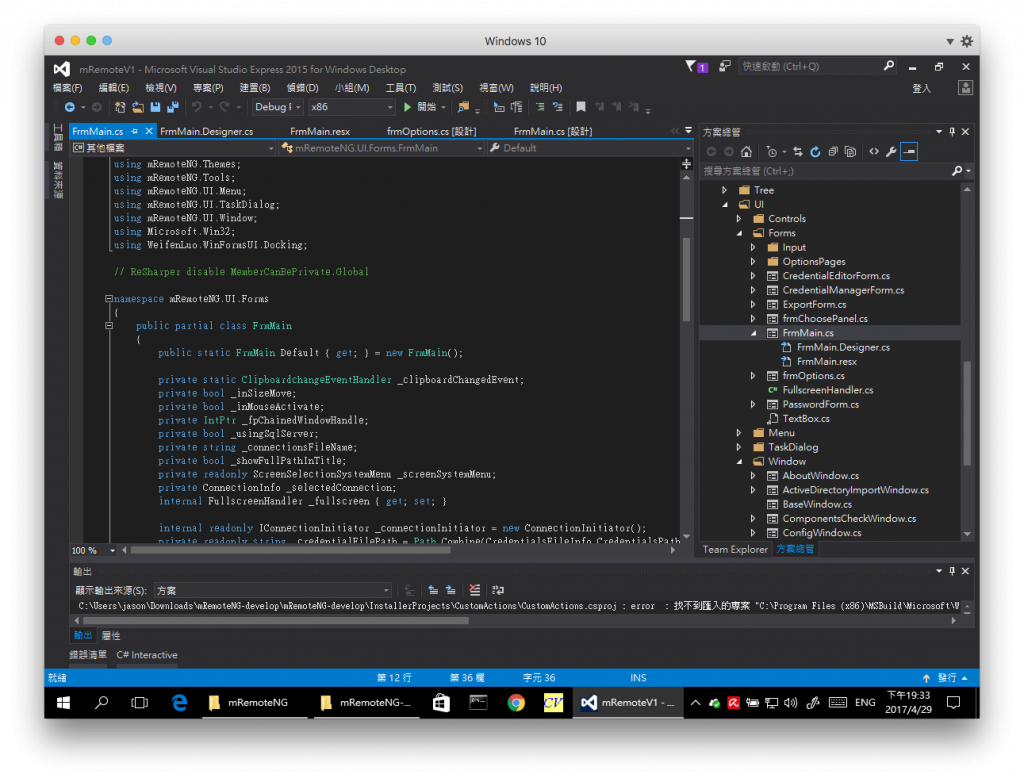Click Save All in the toolbar

(172, 107)
